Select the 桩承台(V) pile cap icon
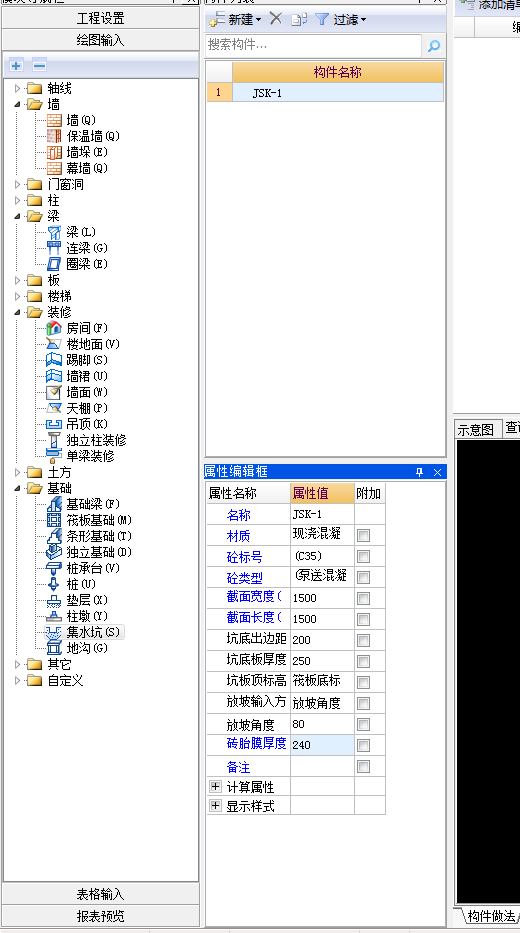The width and height of the screenshot is (520, 933). pos(54,568)
